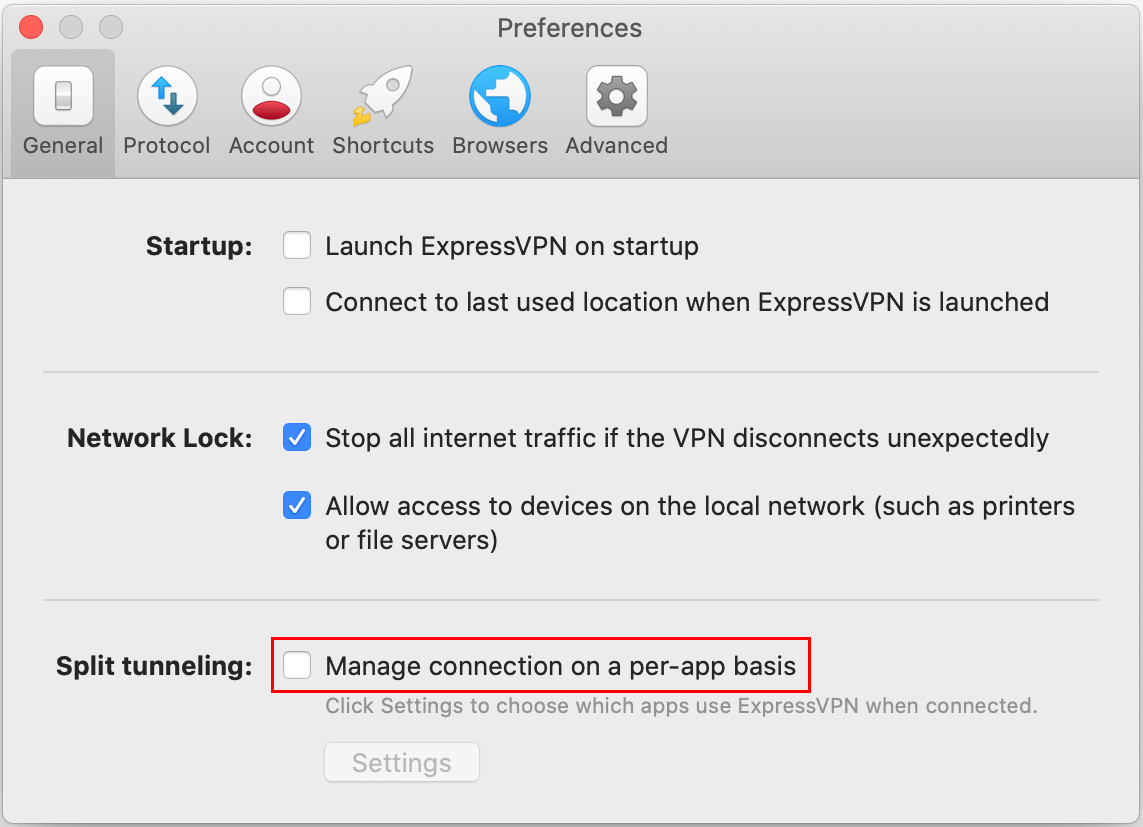Image resolution: width=1143 pixels, height=827 pixels.
Task: Close the Preferences window
Action: click(x=31, y=28)
